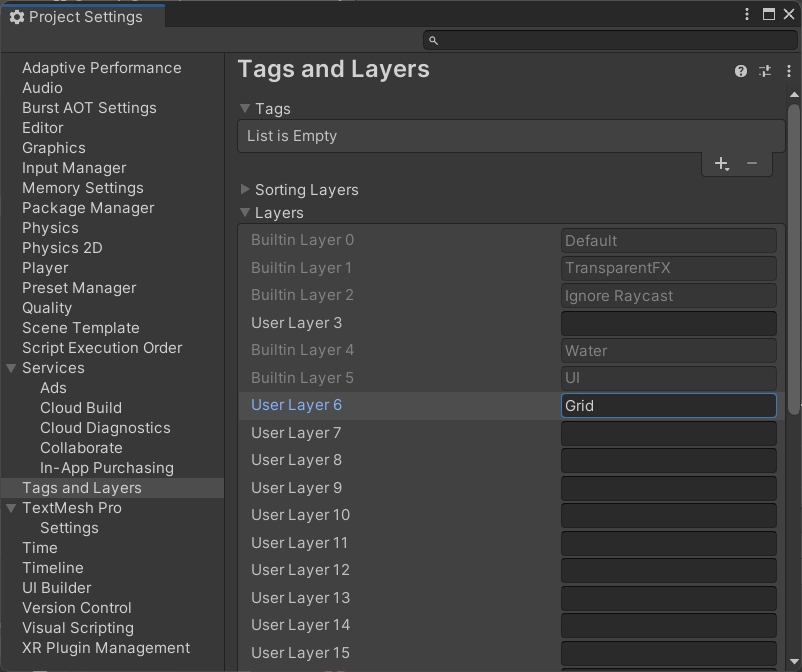Open Package Manager settings
The height and width of the screenshot is (672, 802).
click(x=88, y=208)
